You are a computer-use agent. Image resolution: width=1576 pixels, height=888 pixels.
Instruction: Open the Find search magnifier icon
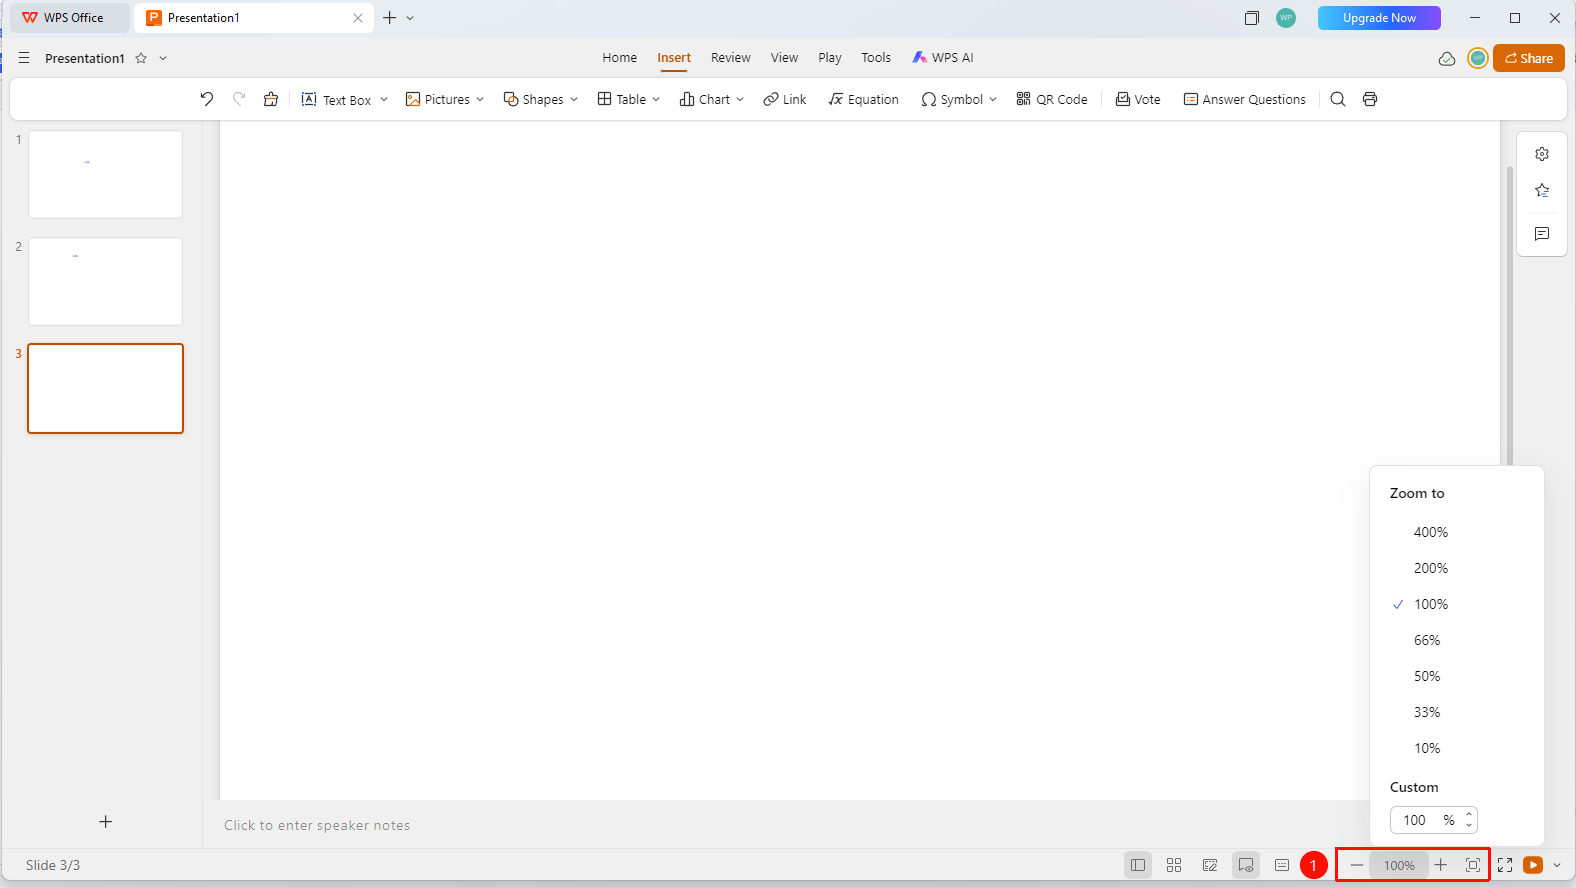(x=1338, y=99)
